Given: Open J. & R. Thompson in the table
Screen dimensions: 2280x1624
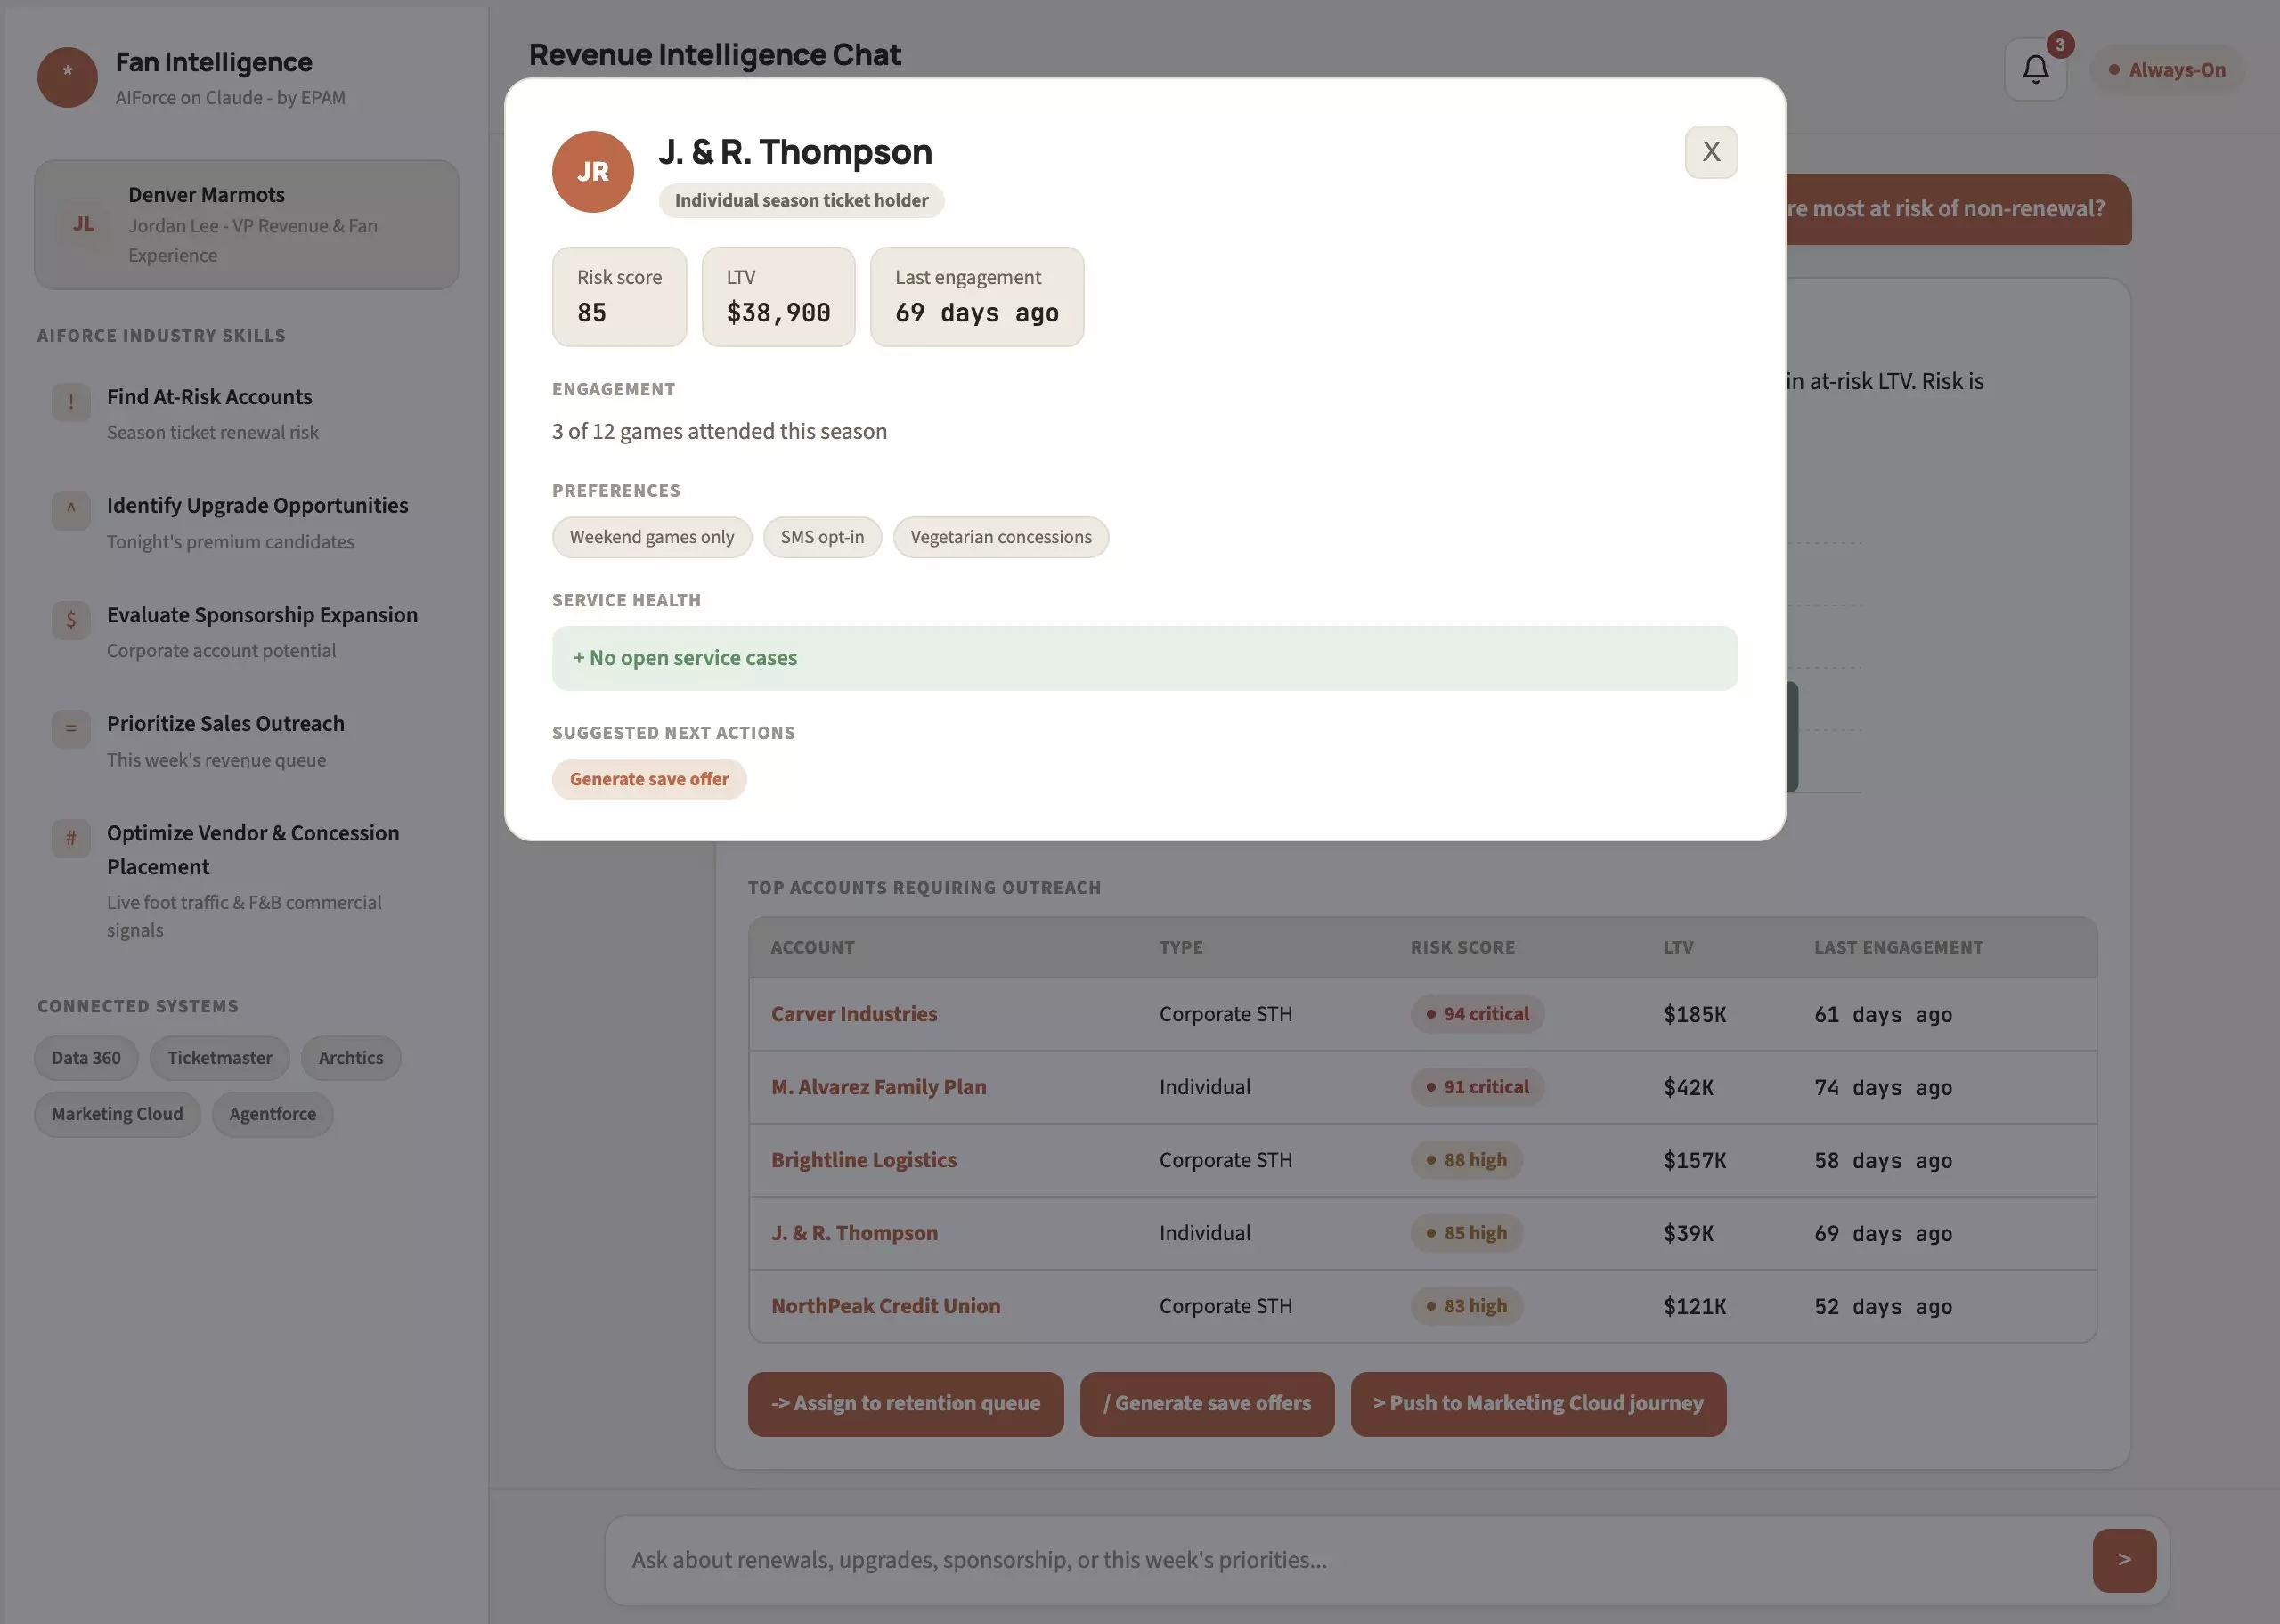Looking at the screenshot, I should [x=854, y=1233].
